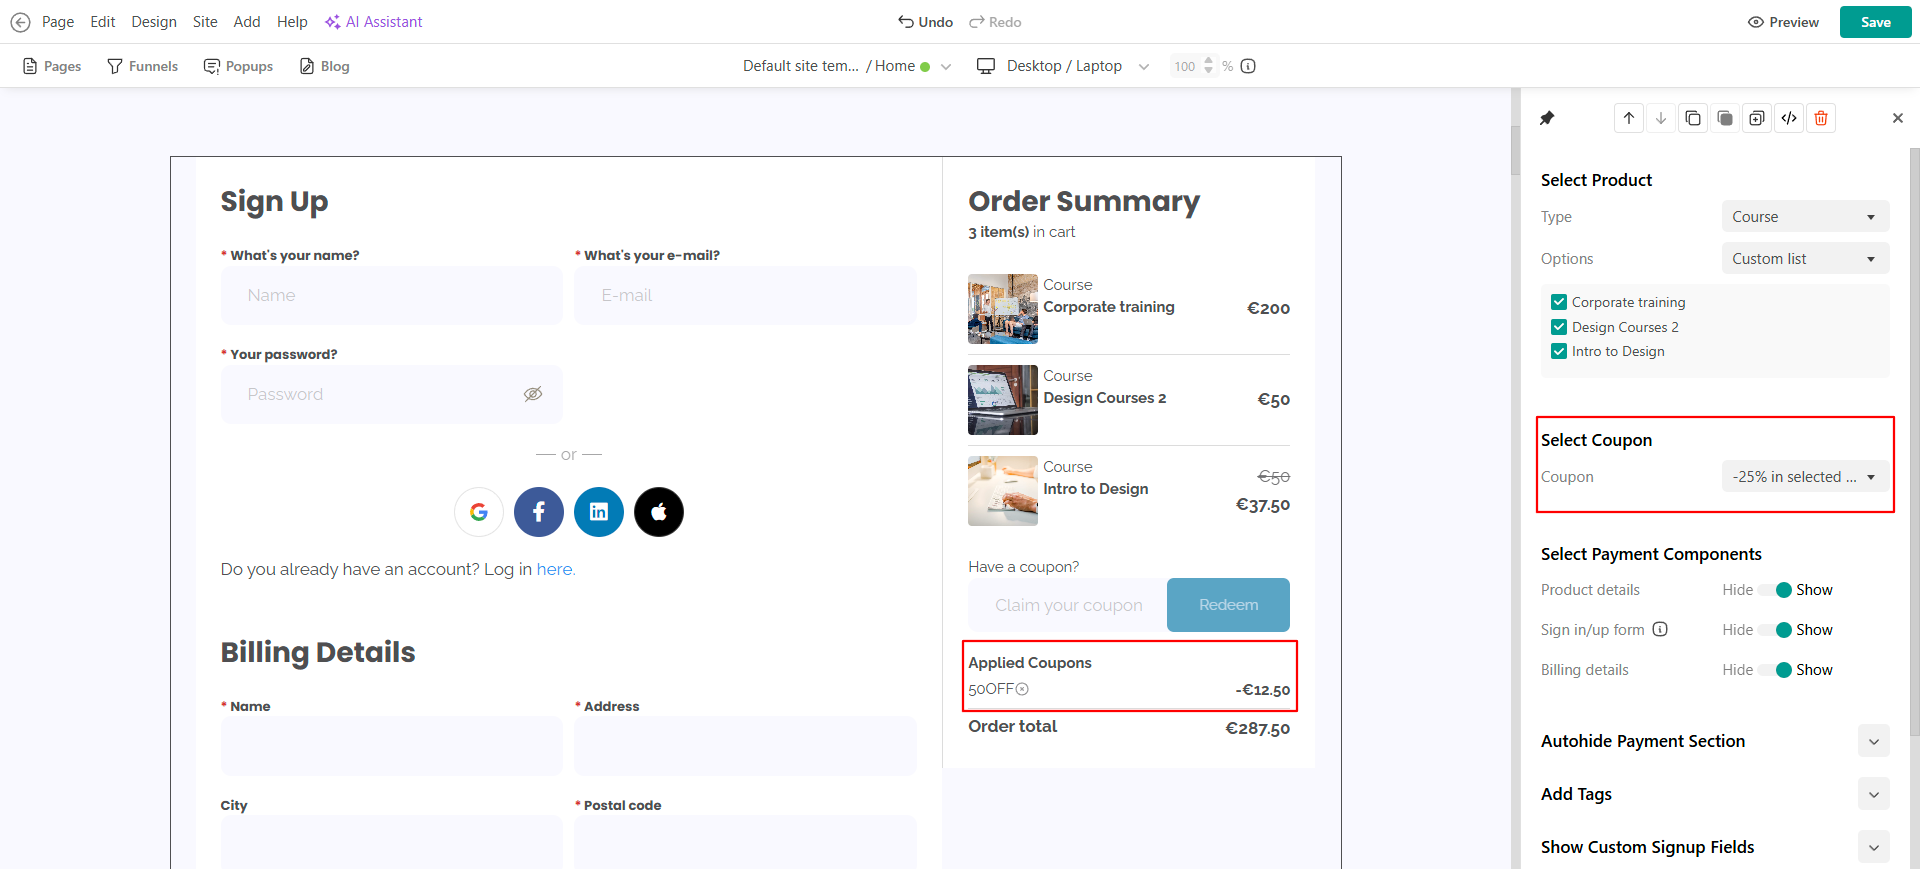Image resolution: width=1920 pixels, height=869 pixels.
Task: Open the Page menu
Action: 58,22
